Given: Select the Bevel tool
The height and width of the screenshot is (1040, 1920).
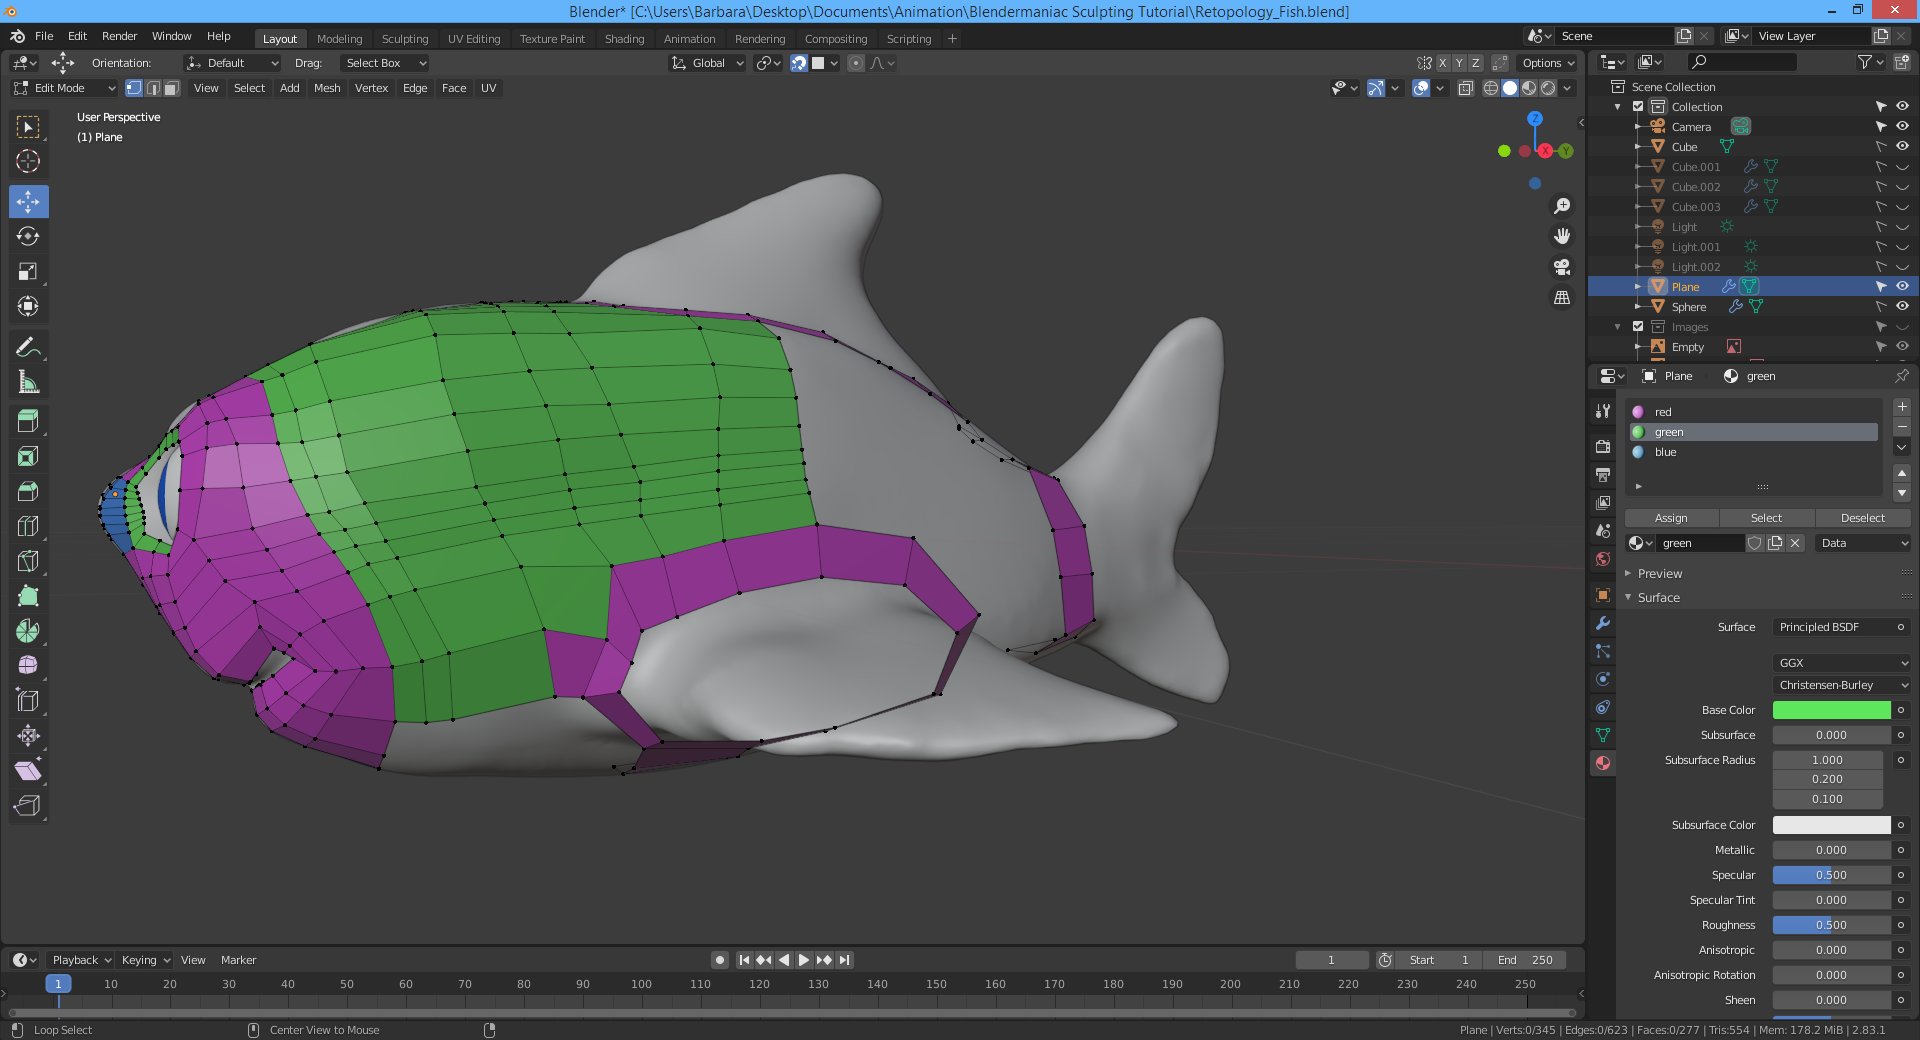Looking at the screenshot, I should 28,491.
